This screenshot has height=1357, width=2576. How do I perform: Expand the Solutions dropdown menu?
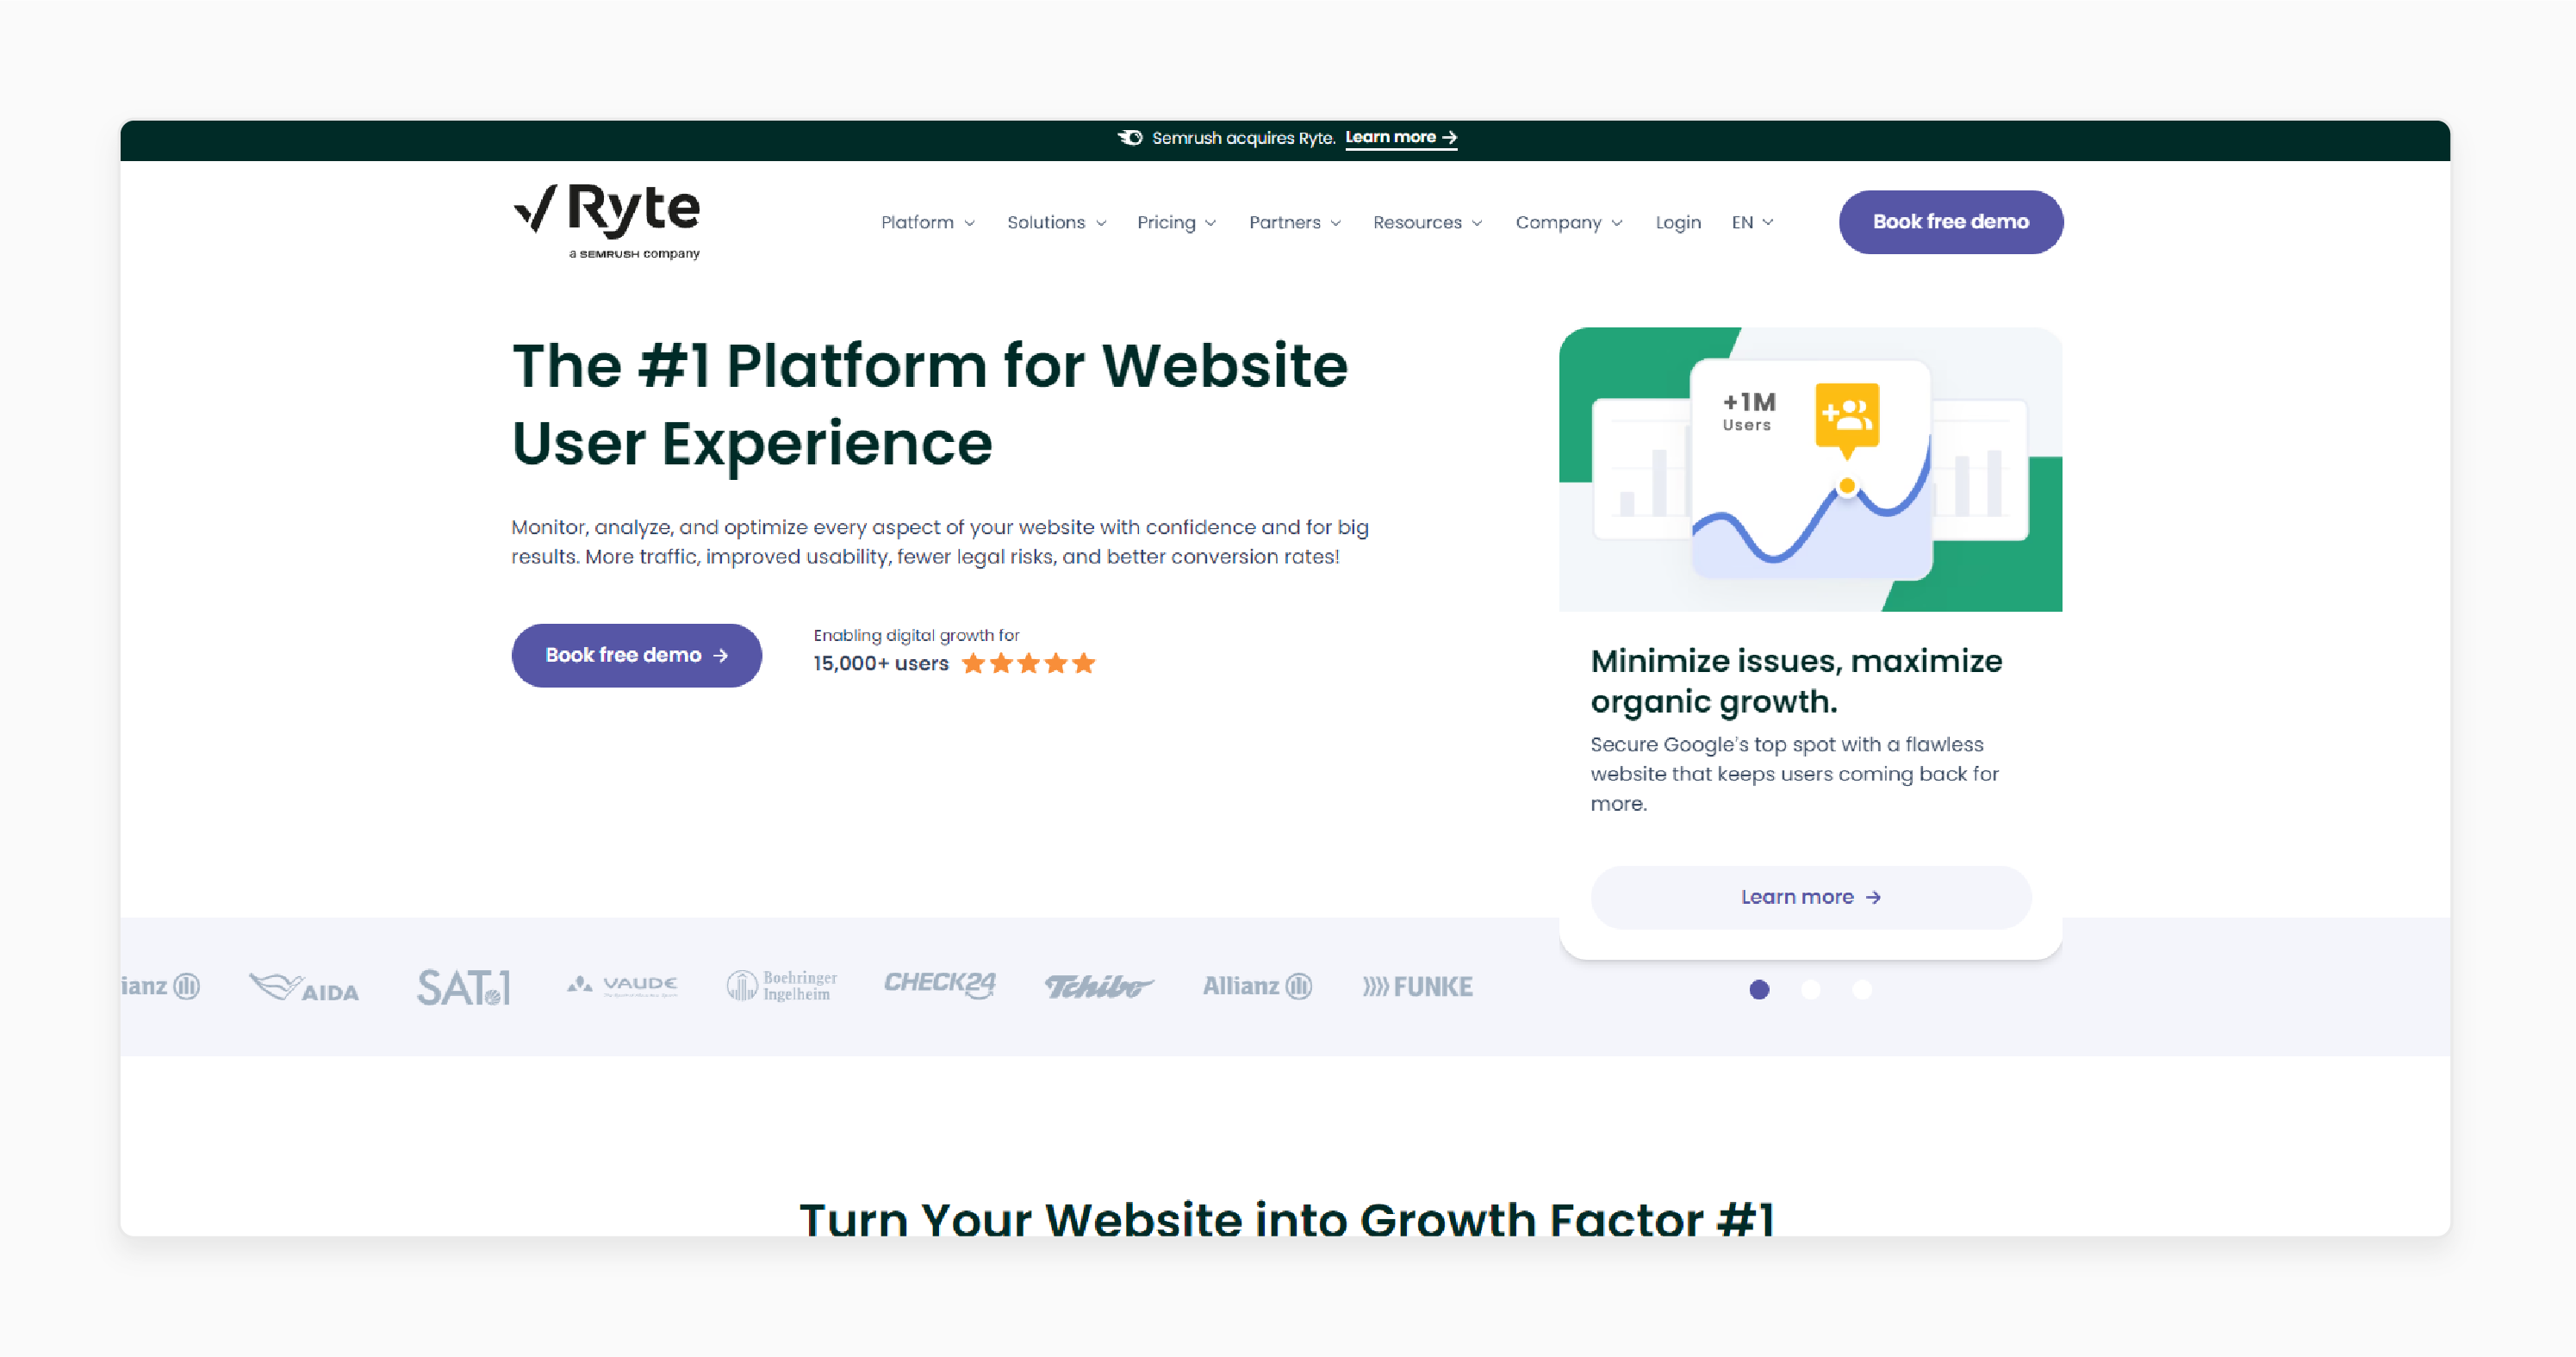pos(1056,221)
